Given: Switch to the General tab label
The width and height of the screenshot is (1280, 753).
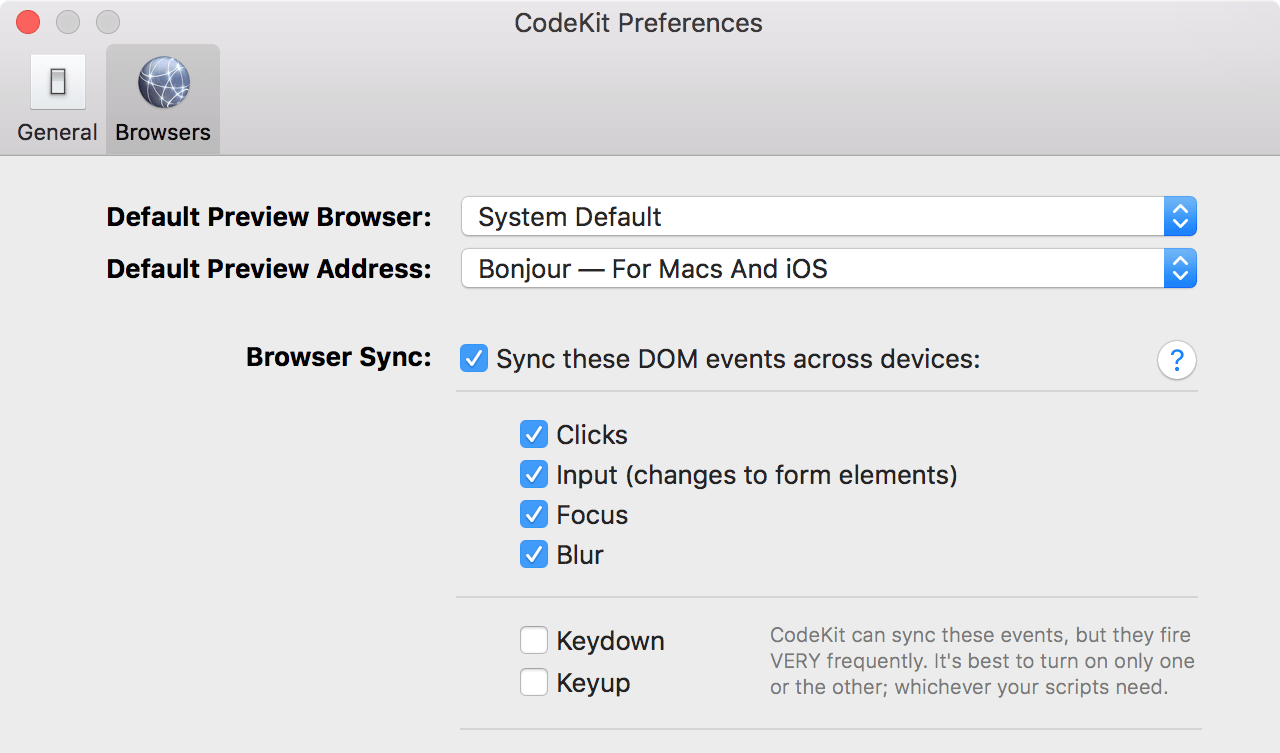Looking at the screenshot, I should coord(58,132).
